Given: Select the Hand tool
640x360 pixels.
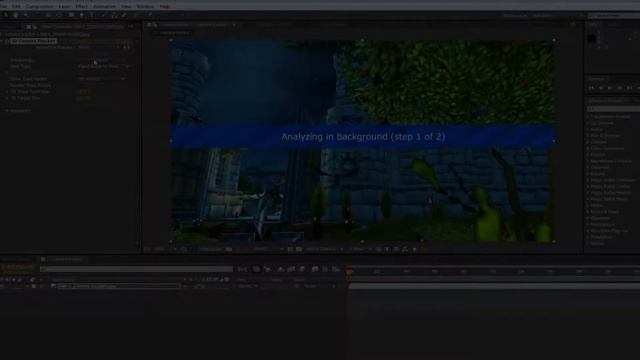Looking at the screenshot, I should (16, 15).
